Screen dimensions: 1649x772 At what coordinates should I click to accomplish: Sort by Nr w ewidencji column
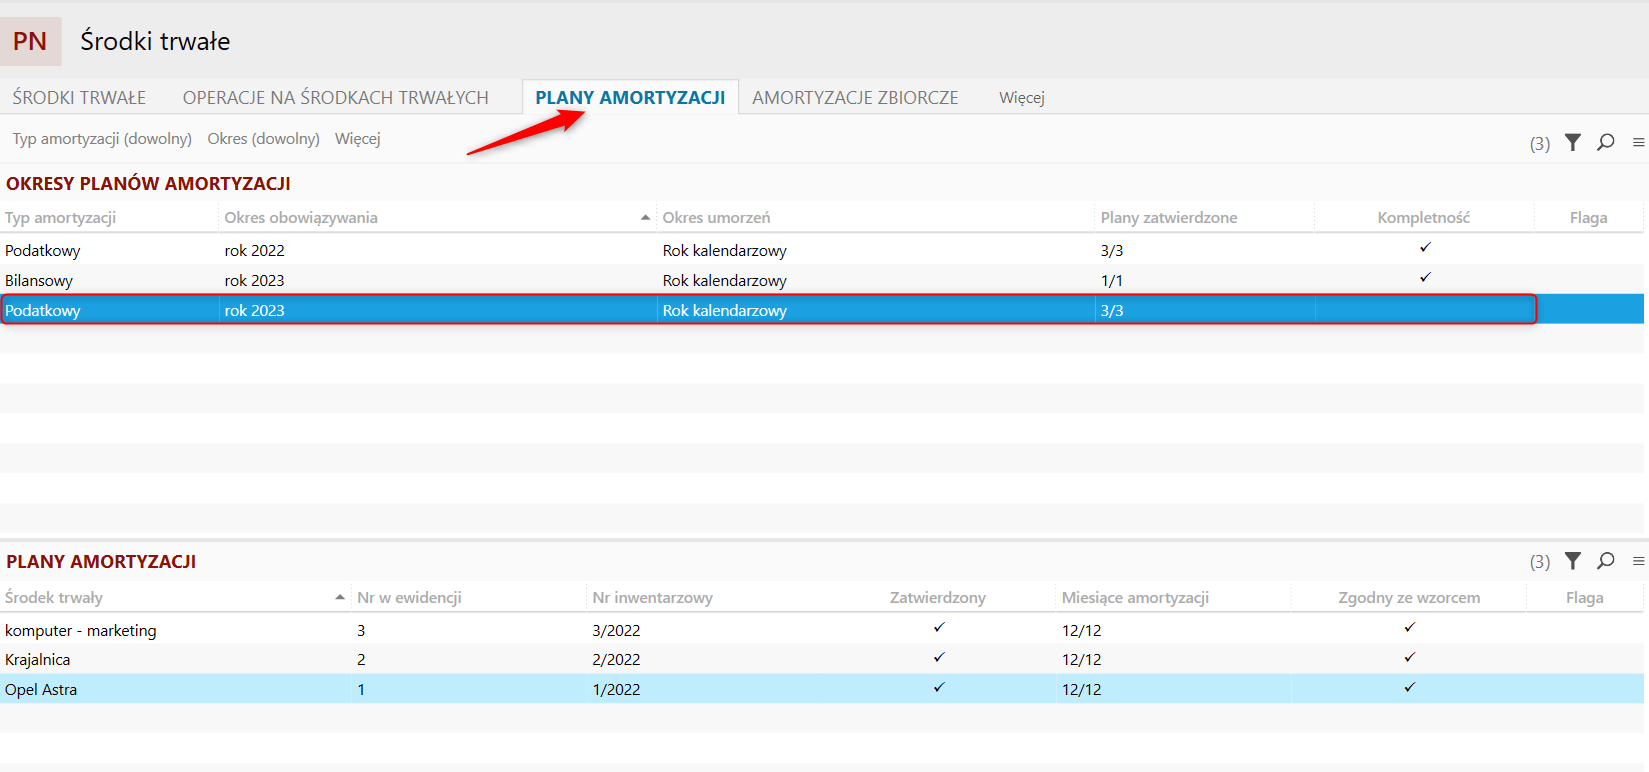click(409, 597)
